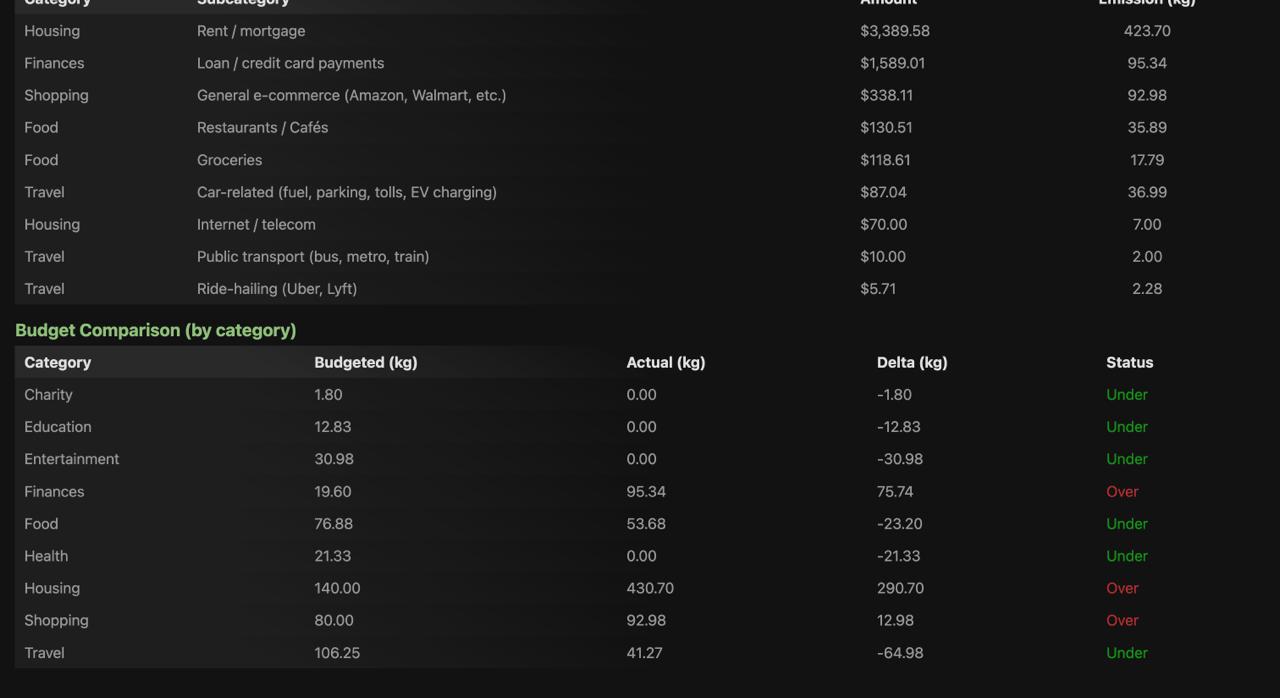
Task: Select the Restaurants / Cafés entry
Action: click(262, 127)
